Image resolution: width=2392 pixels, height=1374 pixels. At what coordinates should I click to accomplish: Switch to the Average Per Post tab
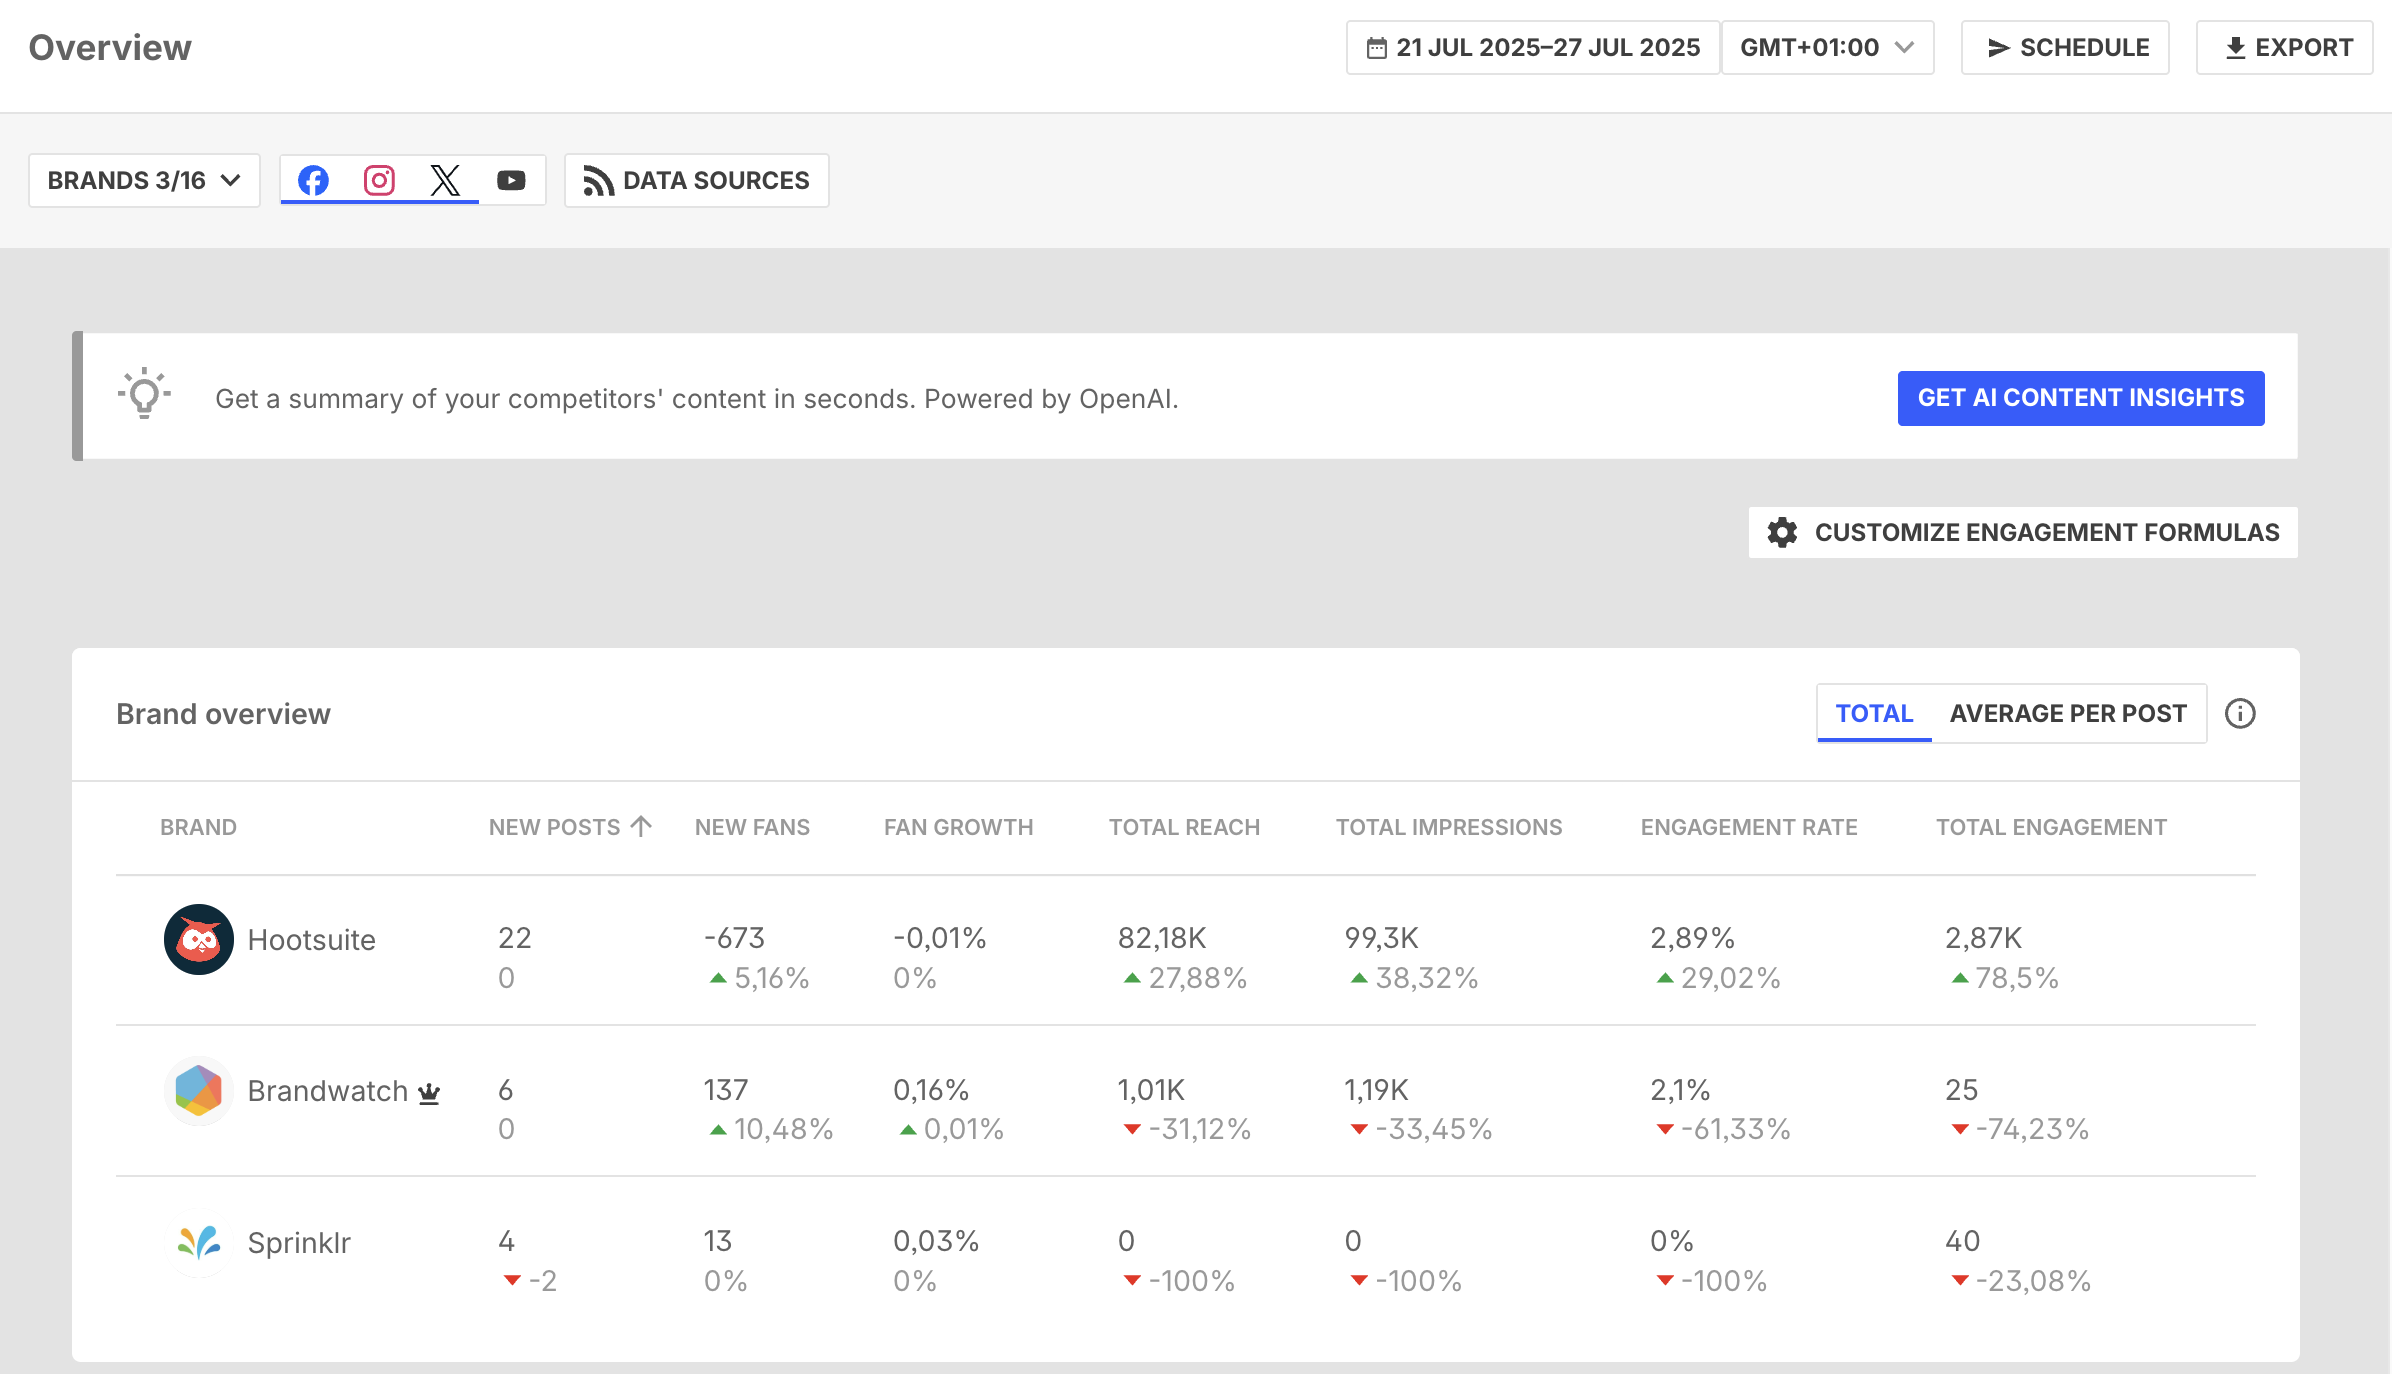(2068, 713)
